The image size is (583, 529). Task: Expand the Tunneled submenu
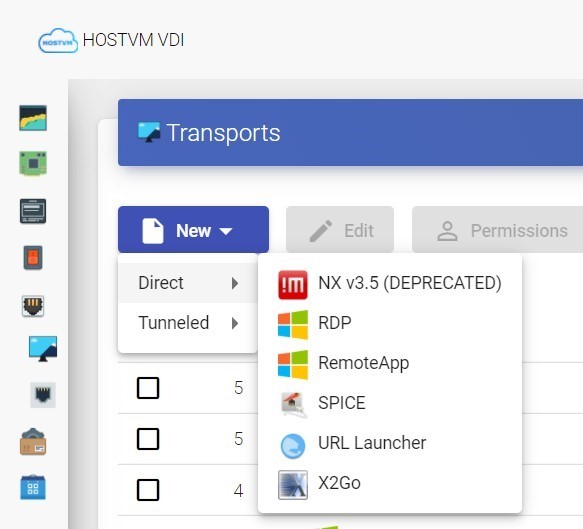click(x=188, y=323)
